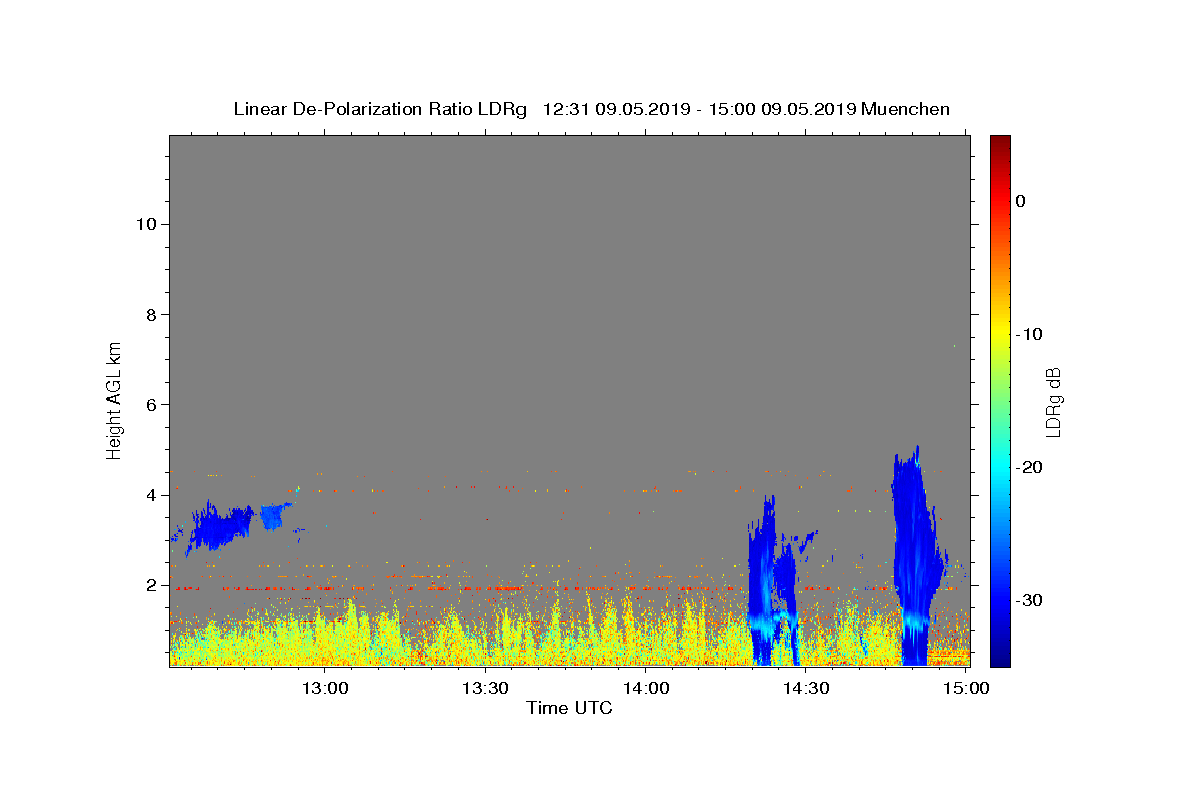Click the height tick label 6
This screenshot has height=800, width=1200.
tap(152, 404)
